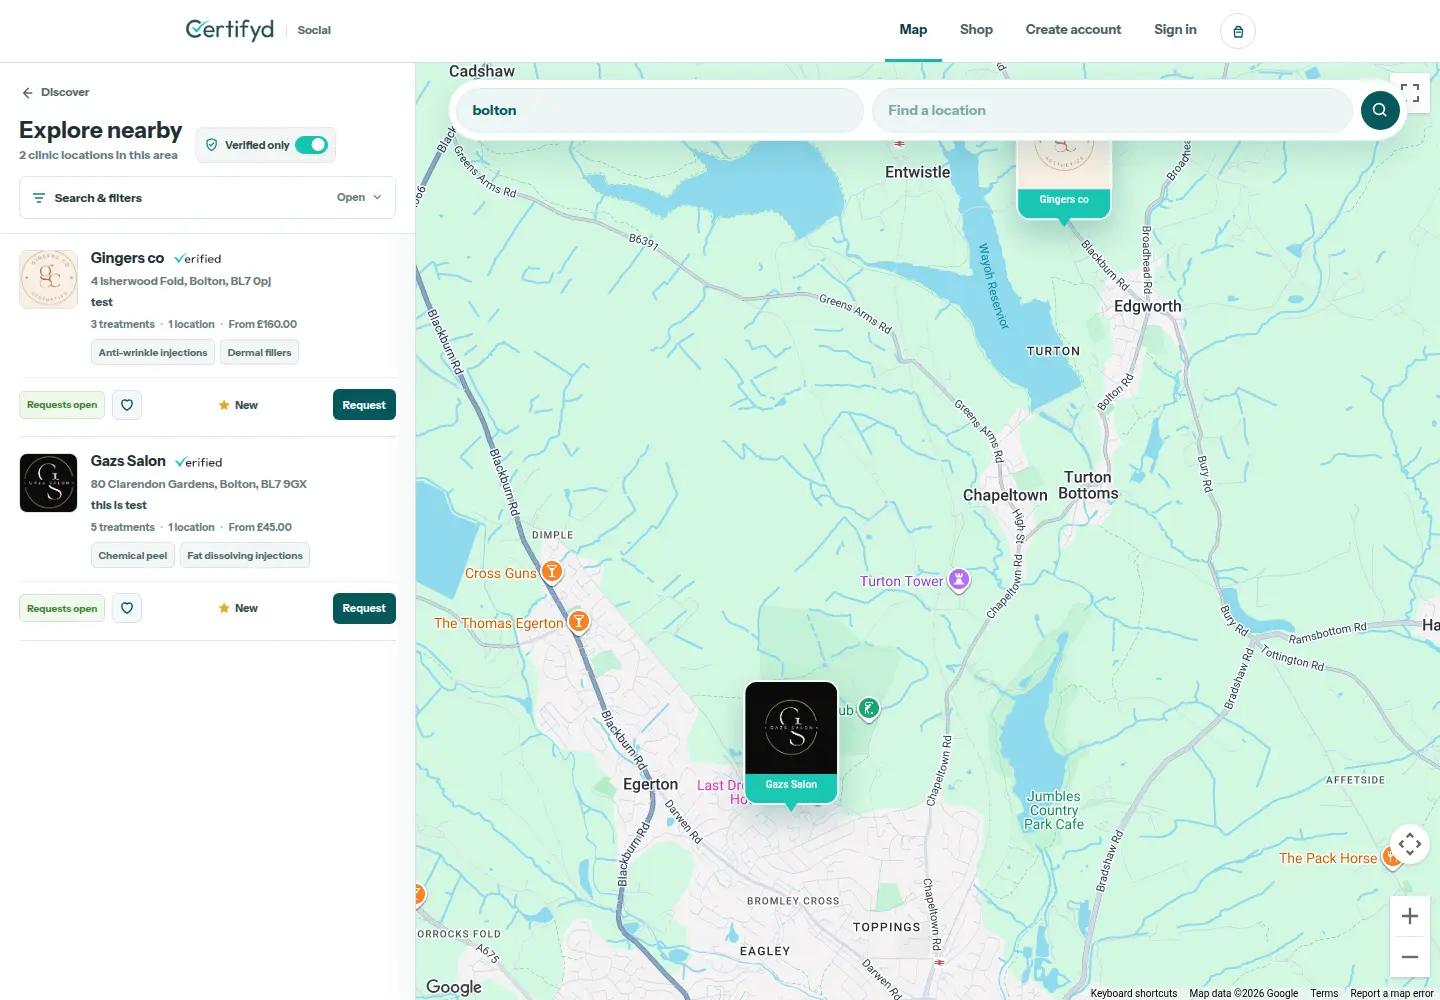Click the Turton Tower map pin
The height and width of the screenshot is (1000, 1440).
click(959, 580)
